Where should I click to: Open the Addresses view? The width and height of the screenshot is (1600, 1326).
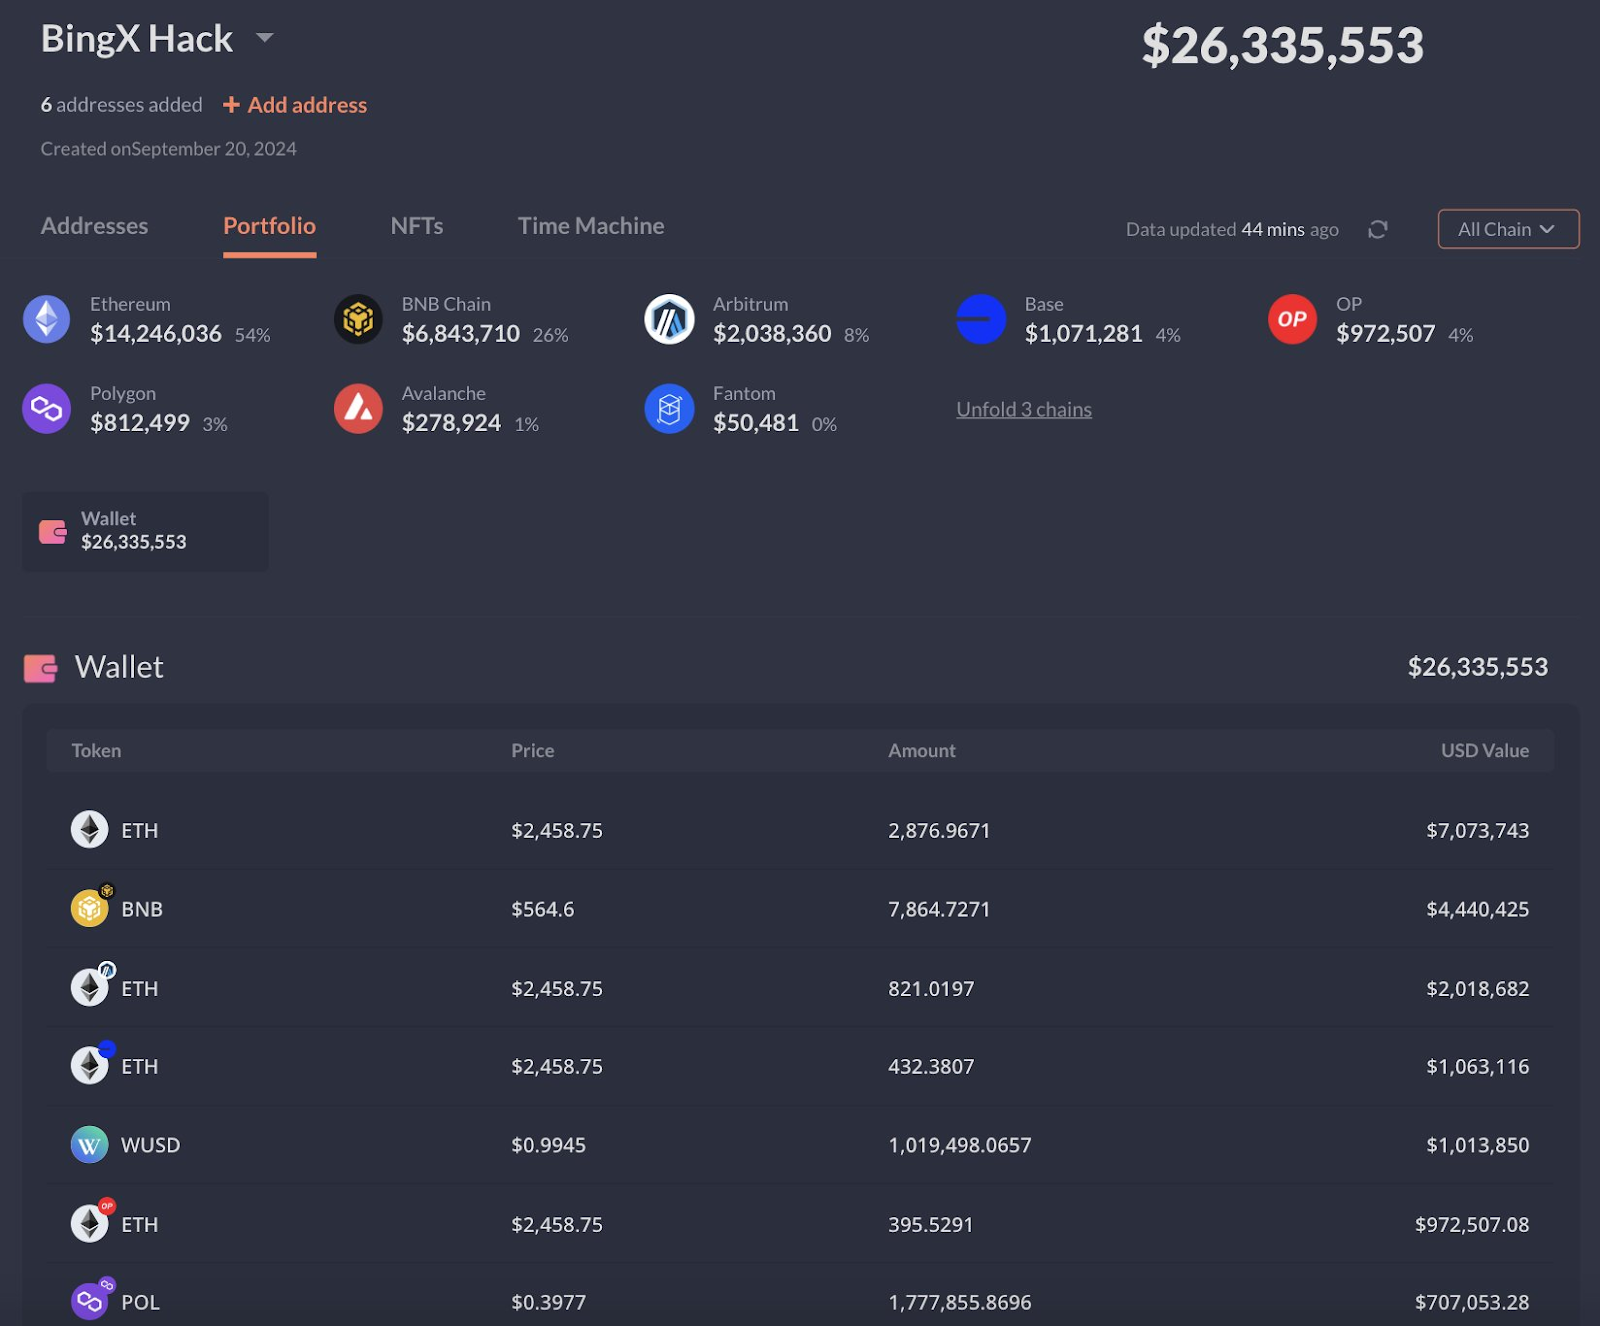(x=94, y=226)
